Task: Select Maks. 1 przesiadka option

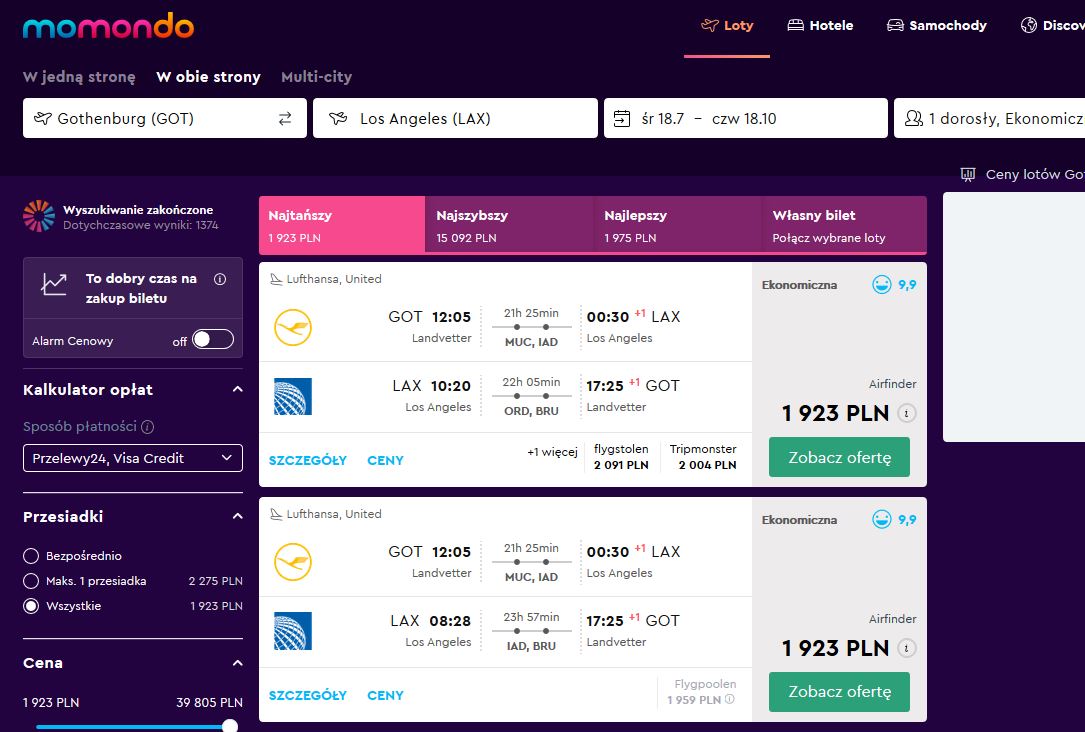Action: tap(31, 580)
